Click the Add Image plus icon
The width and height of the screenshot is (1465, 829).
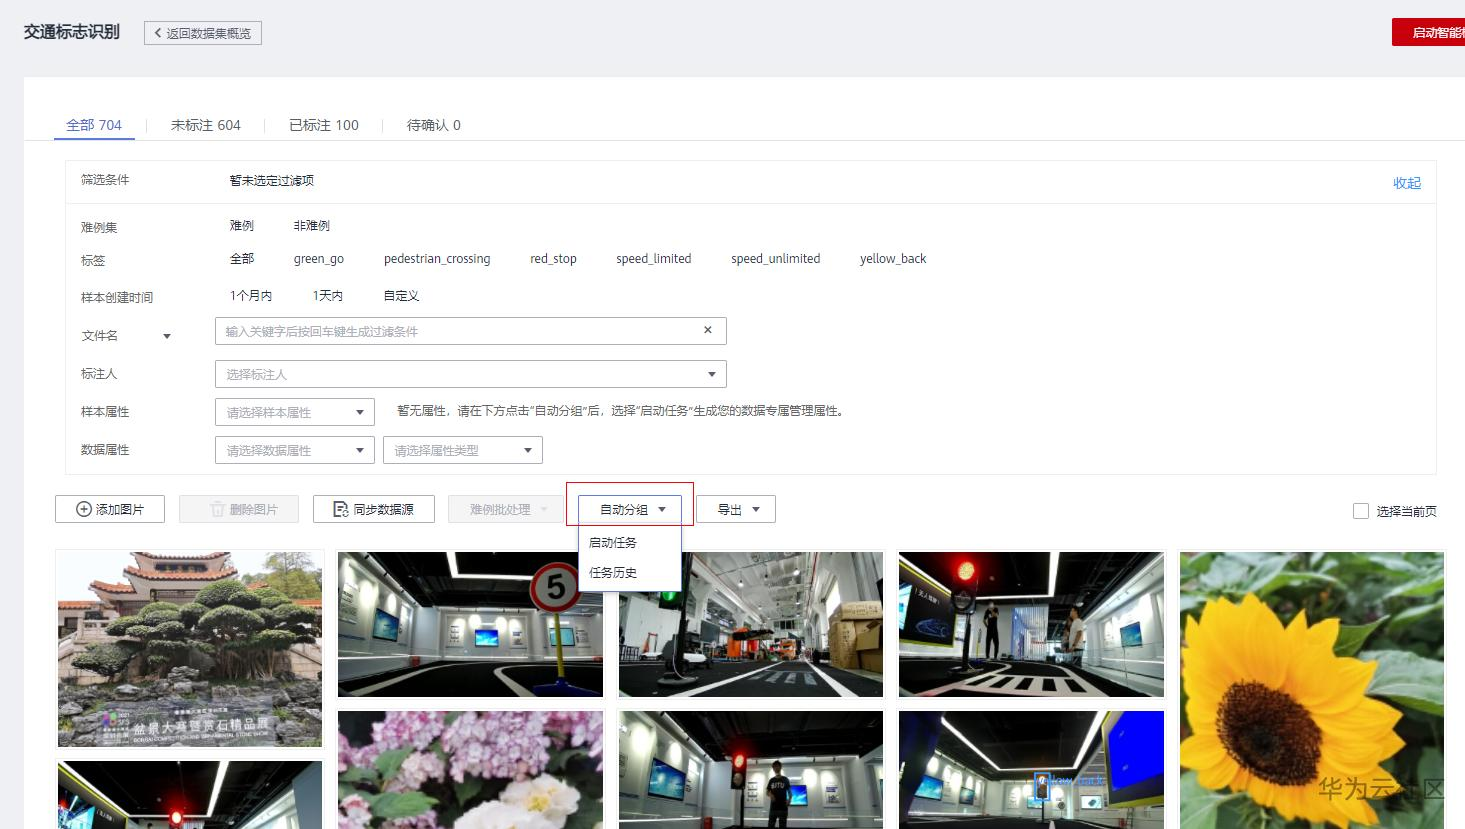(x=84, y=509)
